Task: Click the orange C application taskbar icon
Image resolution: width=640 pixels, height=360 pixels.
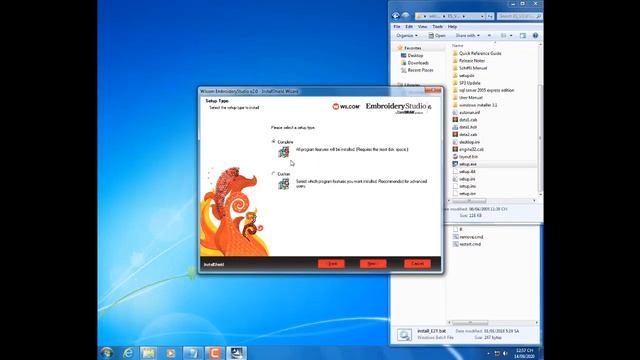Action: tap(215, 353)
